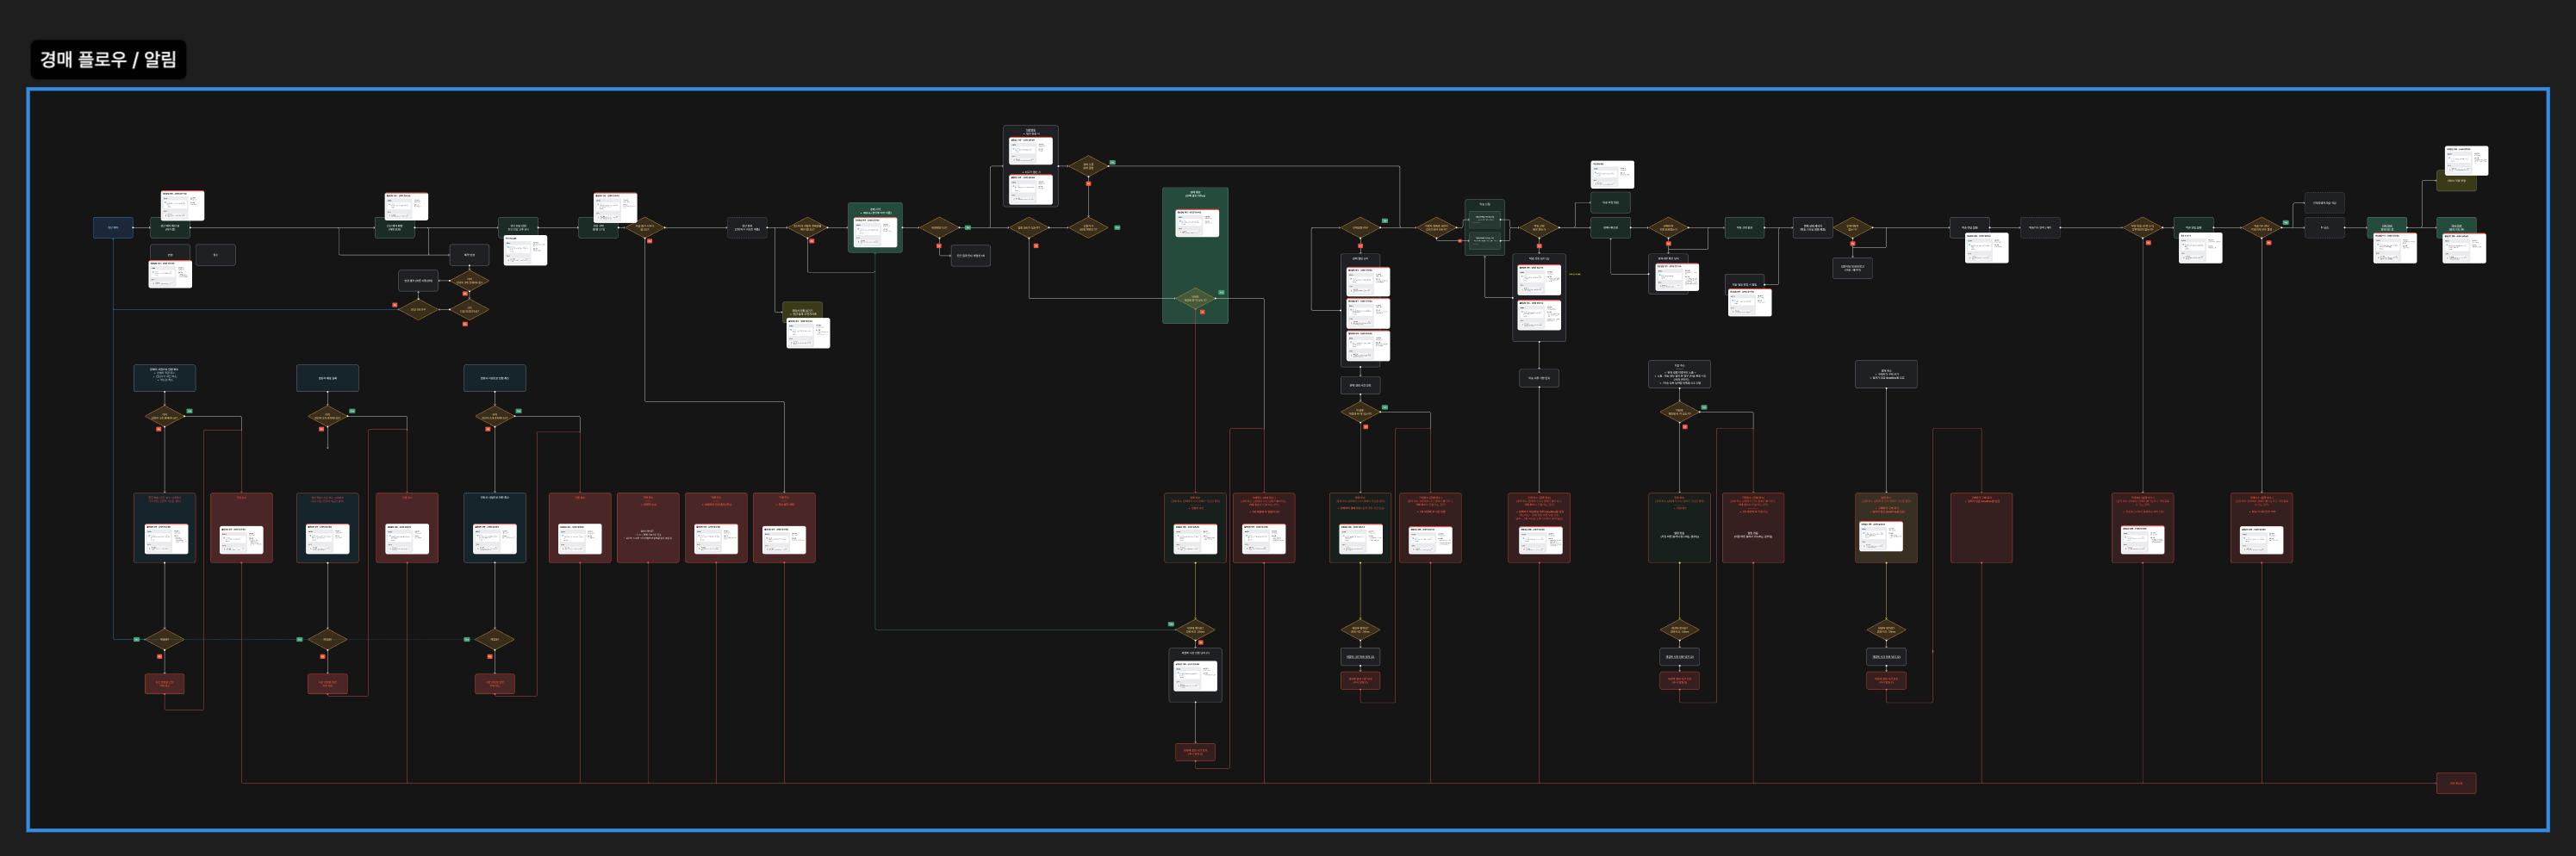Select the dark green text-only container without a card

[1679, 527]
